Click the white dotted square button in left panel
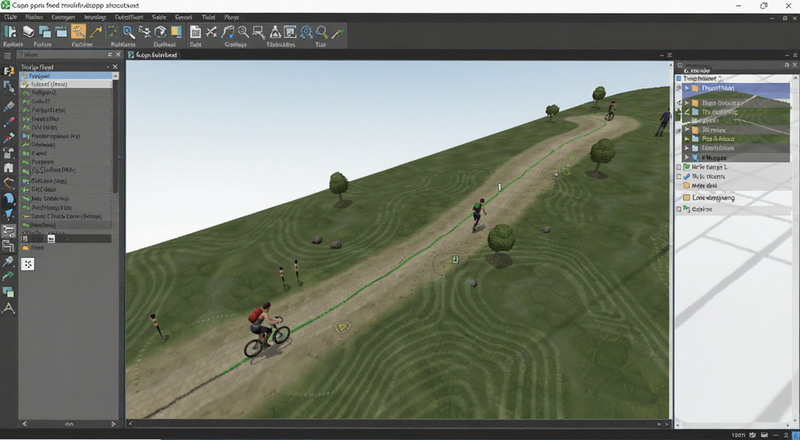The width and height of the screenshot is (800, 440). [28, 264]
